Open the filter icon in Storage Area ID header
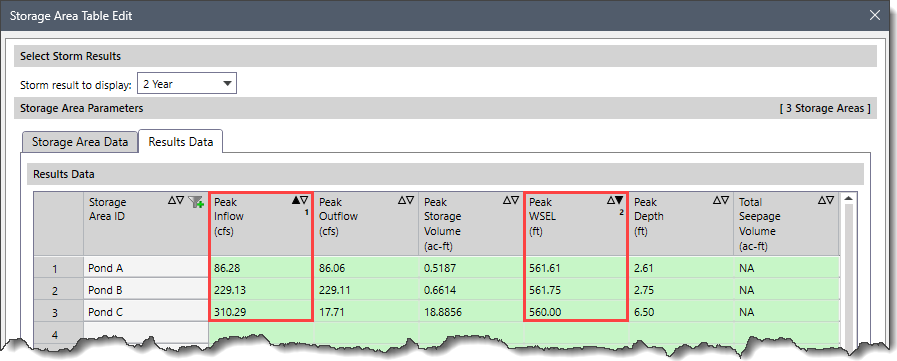 point(196,201)
